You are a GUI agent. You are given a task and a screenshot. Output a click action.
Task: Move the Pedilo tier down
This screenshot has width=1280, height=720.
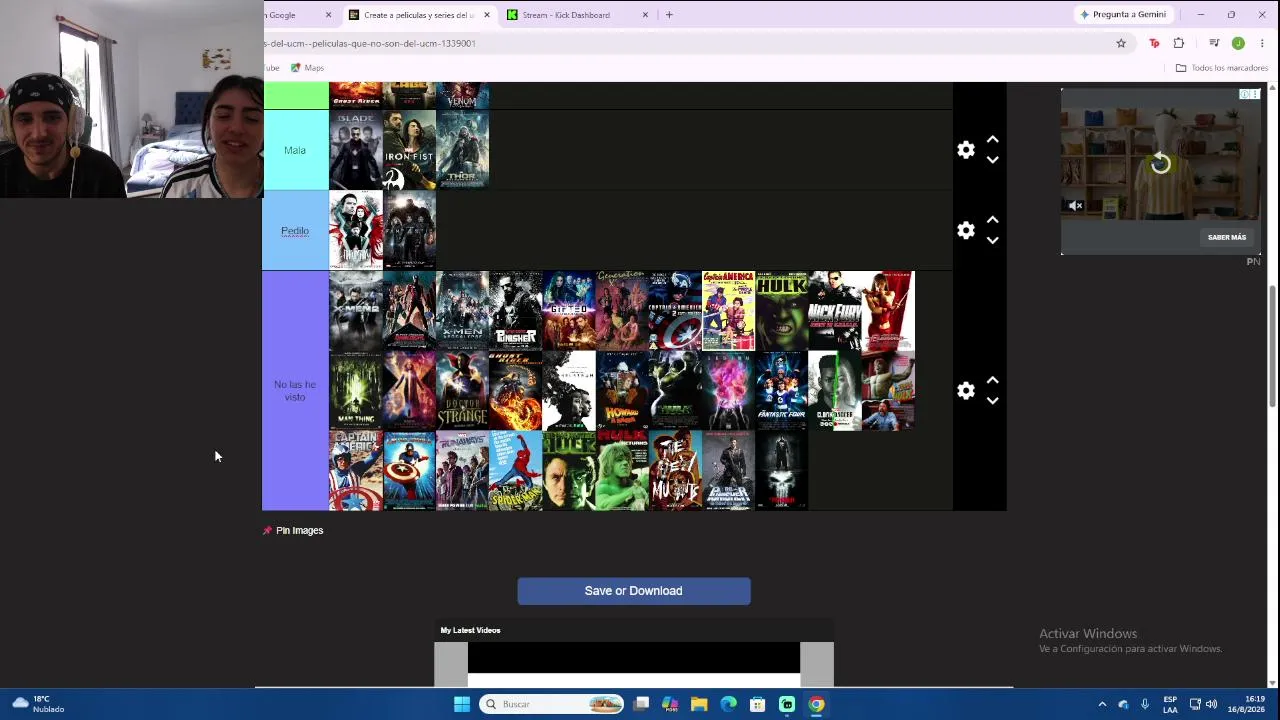coord(992,240)
